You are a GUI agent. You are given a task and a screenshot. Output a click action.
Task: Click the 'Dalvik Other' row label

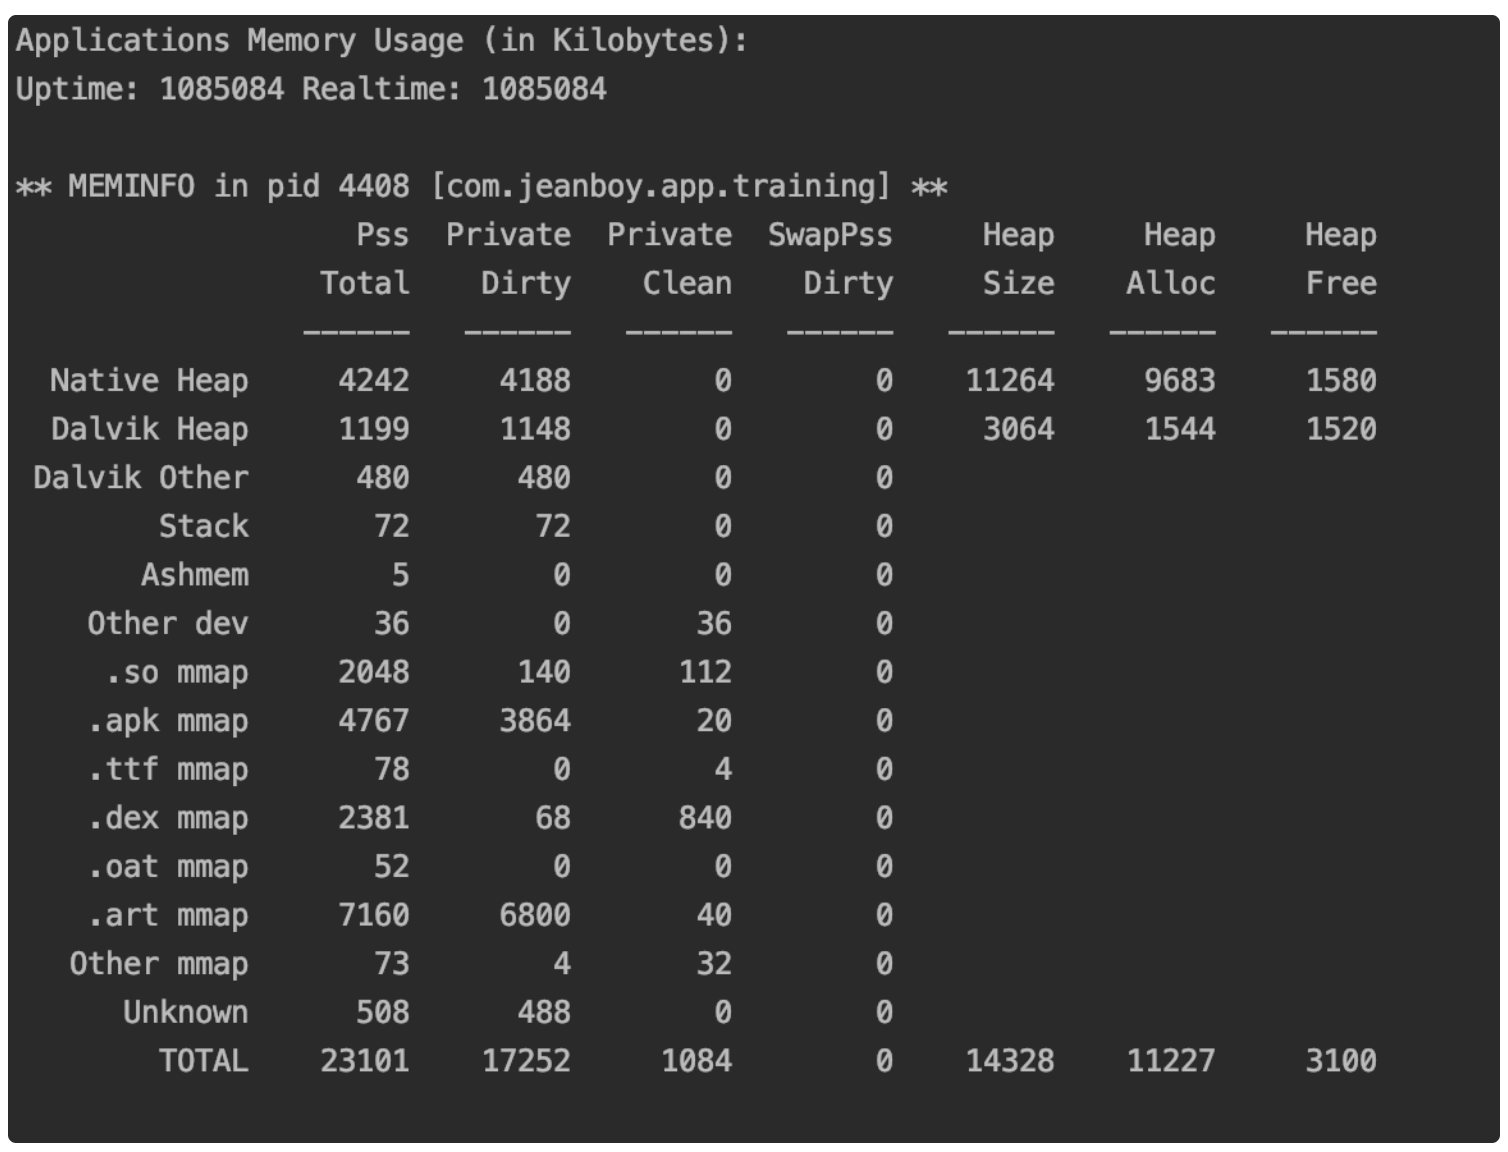(x=140, y=478)
